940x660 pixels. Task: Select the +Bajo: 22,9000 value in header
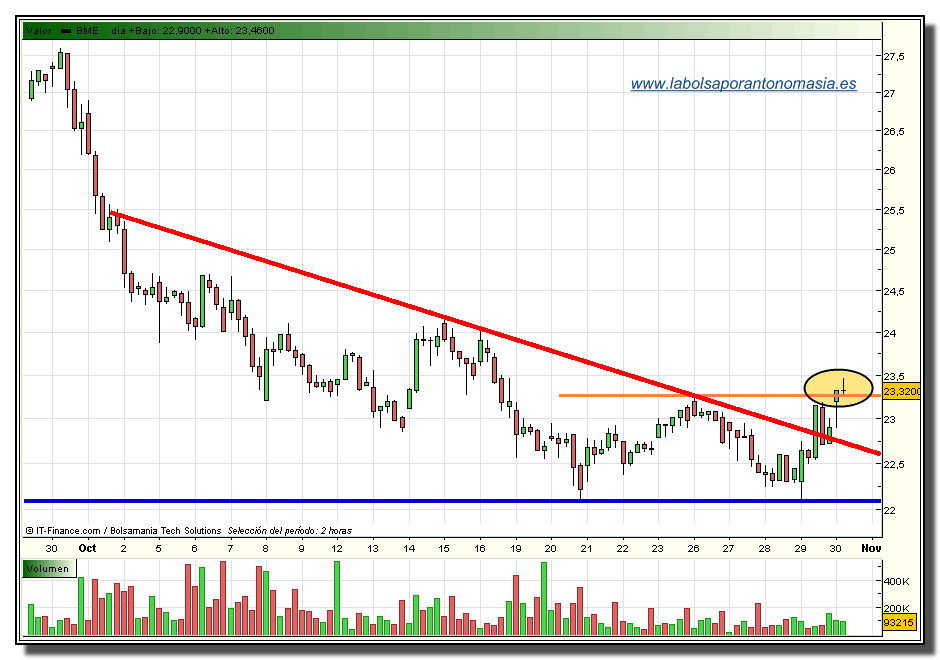click(x=164, y=31)
